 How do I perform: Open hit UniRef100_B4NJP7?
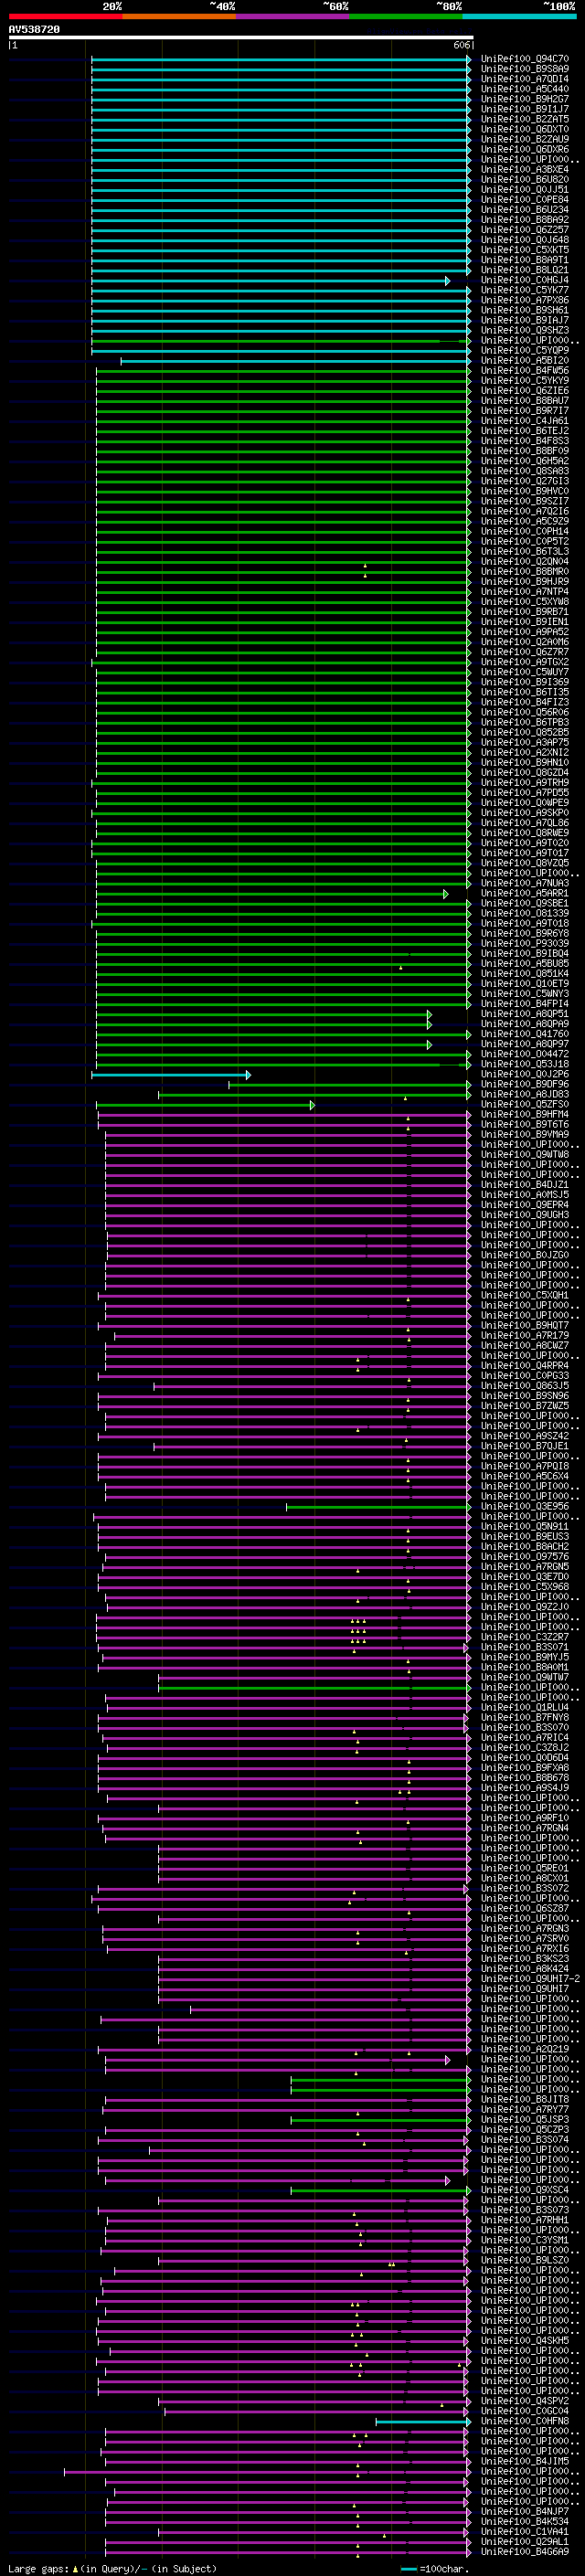pos(525,2511)
